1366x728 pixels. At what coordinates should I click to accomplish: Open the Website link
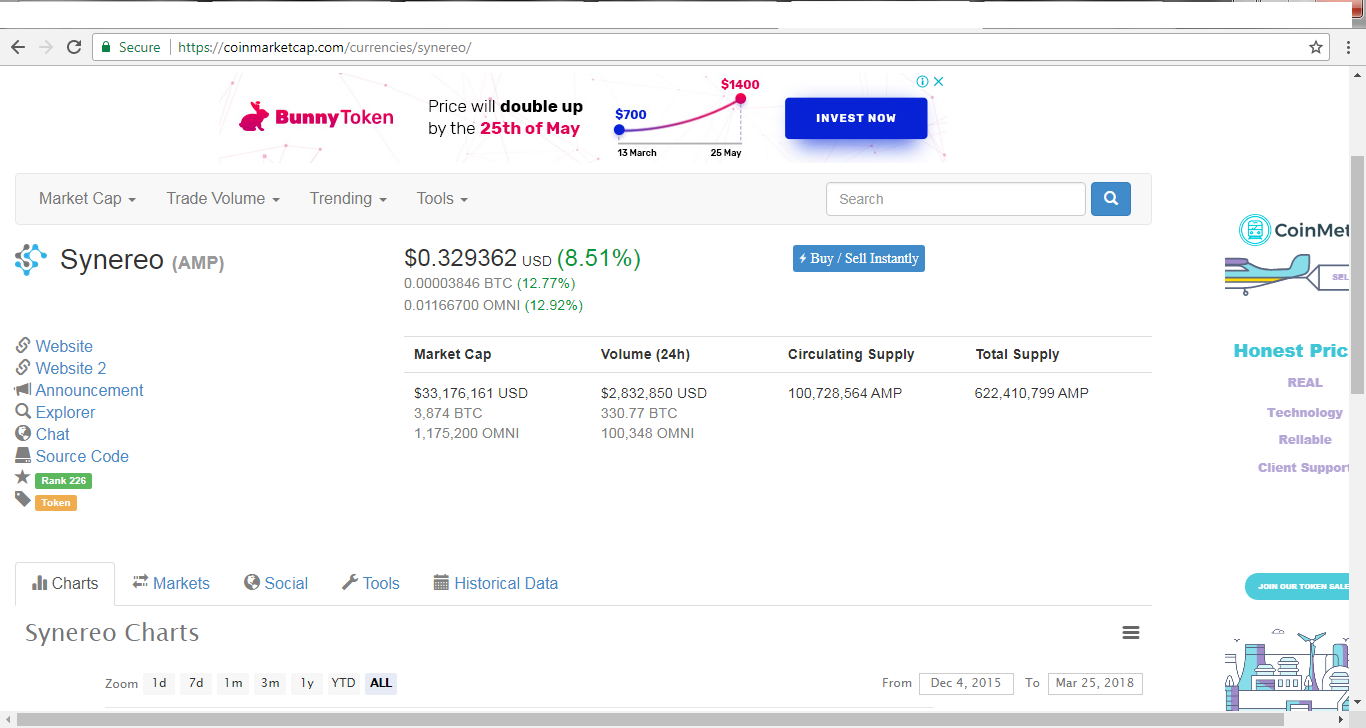click(x=64, y=346)
